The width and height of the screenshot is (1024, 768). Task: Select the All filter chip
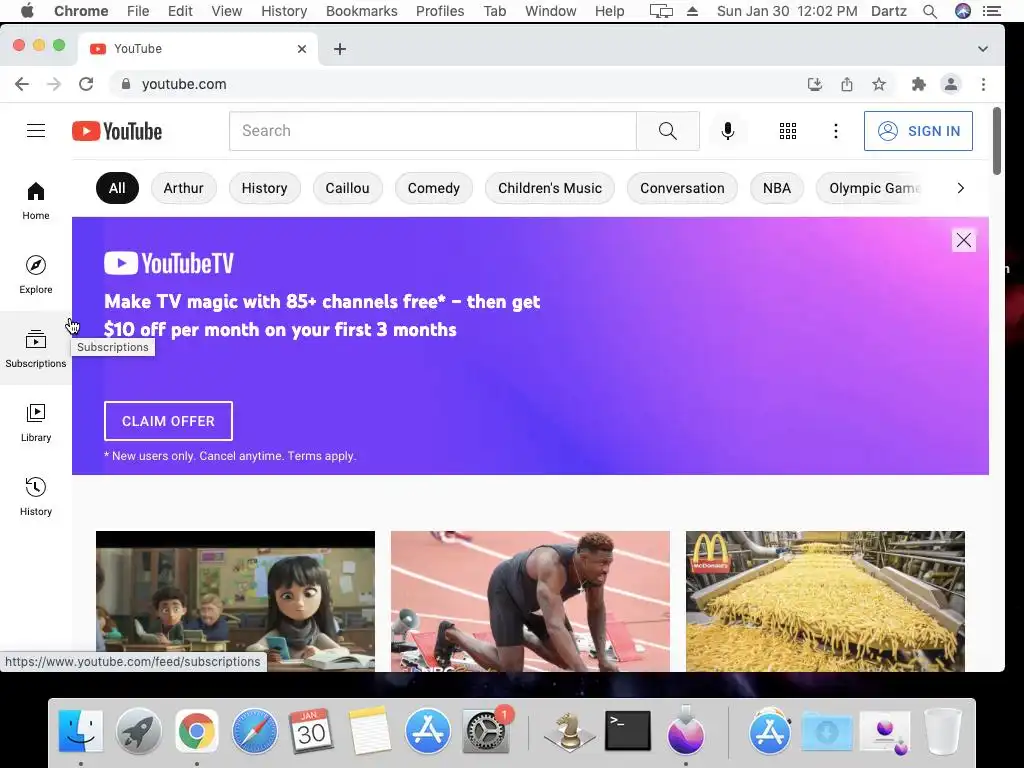coord(117,188)
